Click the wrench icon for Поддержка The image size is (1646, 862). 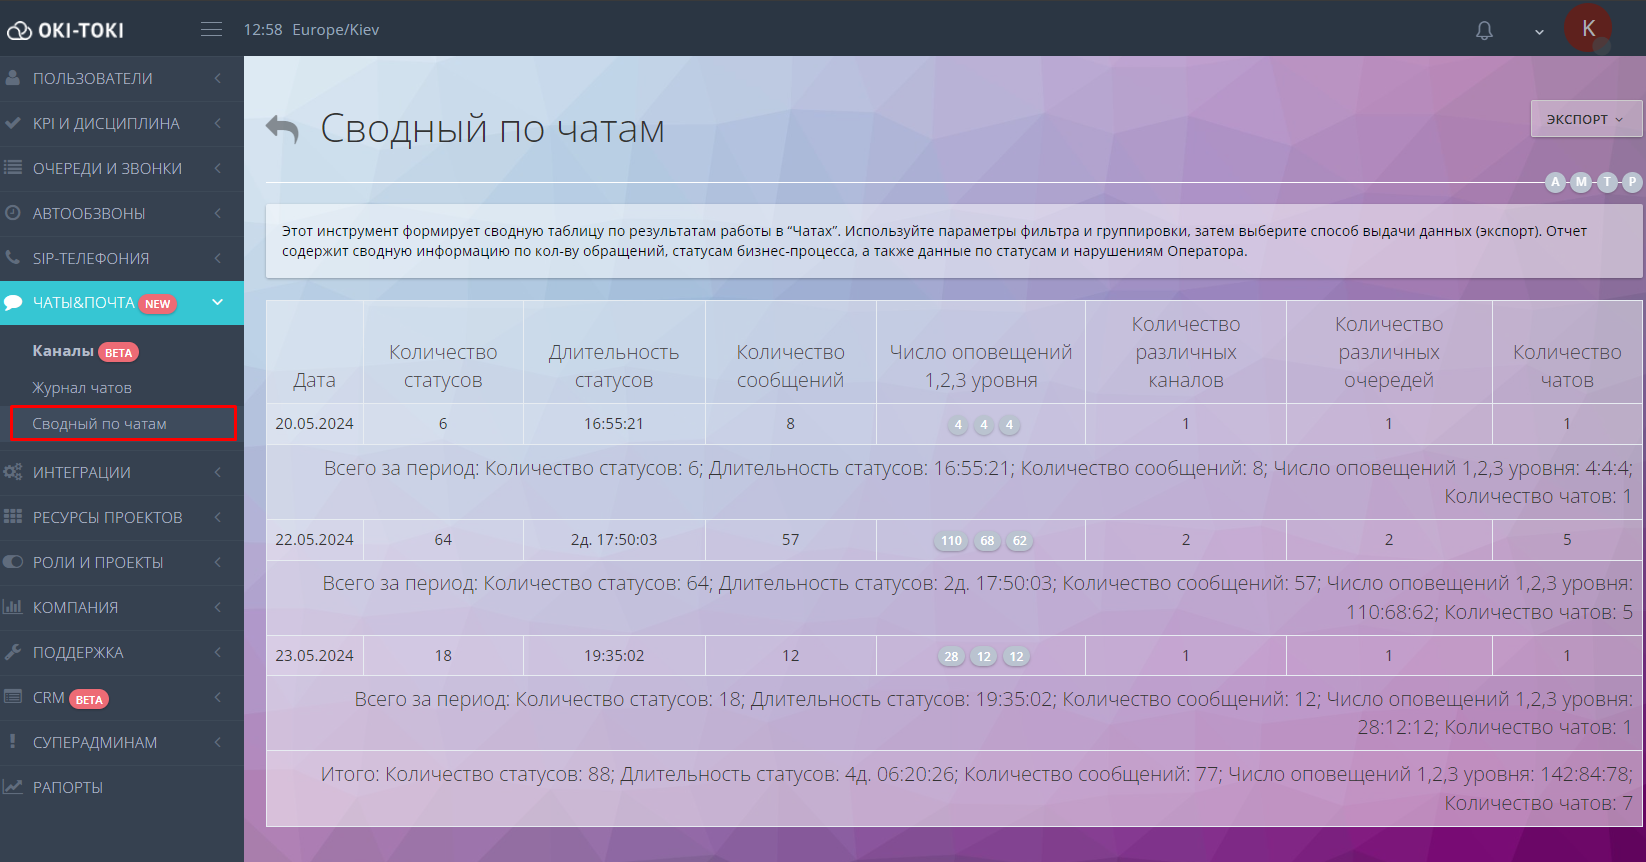point(13,652)
